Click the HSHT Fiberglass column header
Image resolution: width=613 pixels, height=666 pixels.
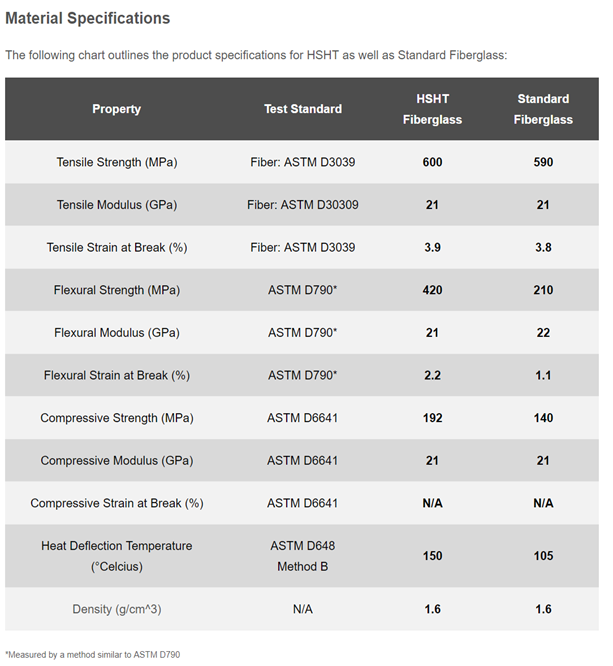[432, 109]
